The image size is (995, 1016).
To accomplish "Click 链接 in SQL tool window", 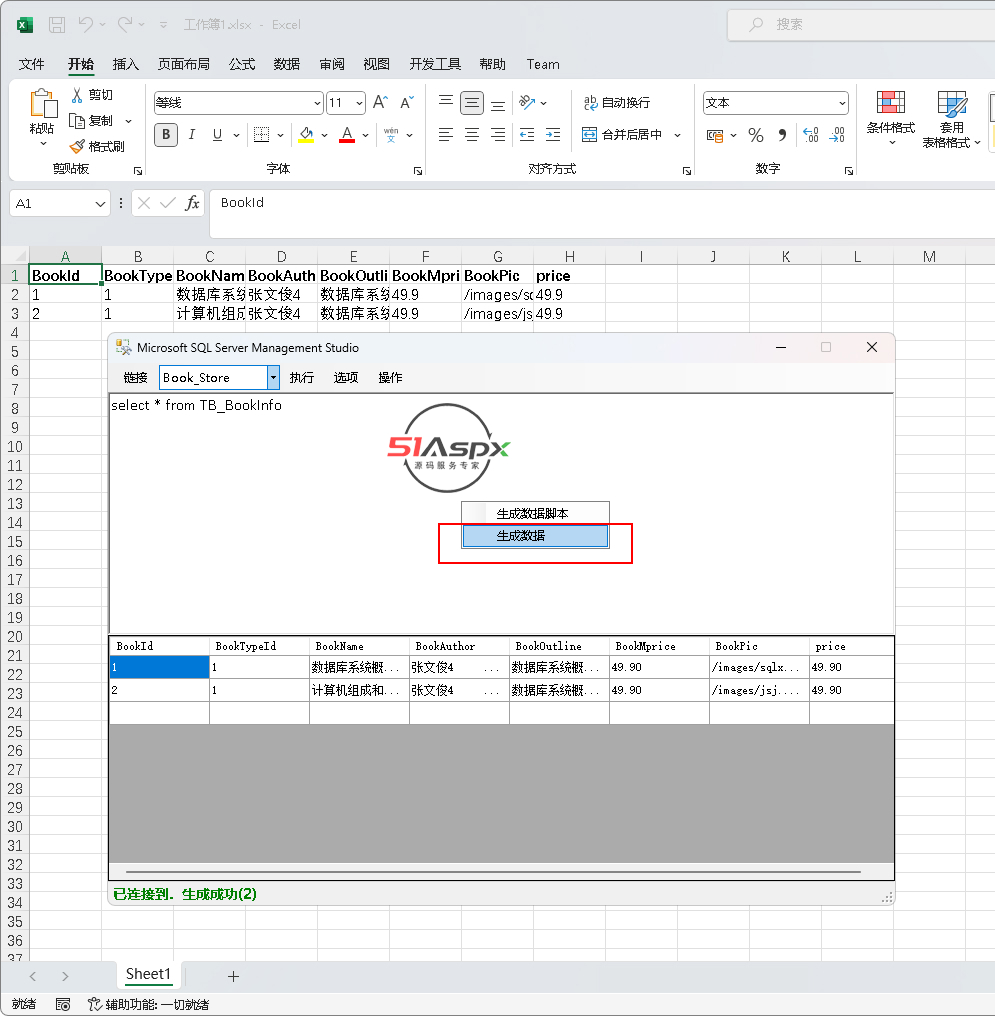I will coord(135,378).
